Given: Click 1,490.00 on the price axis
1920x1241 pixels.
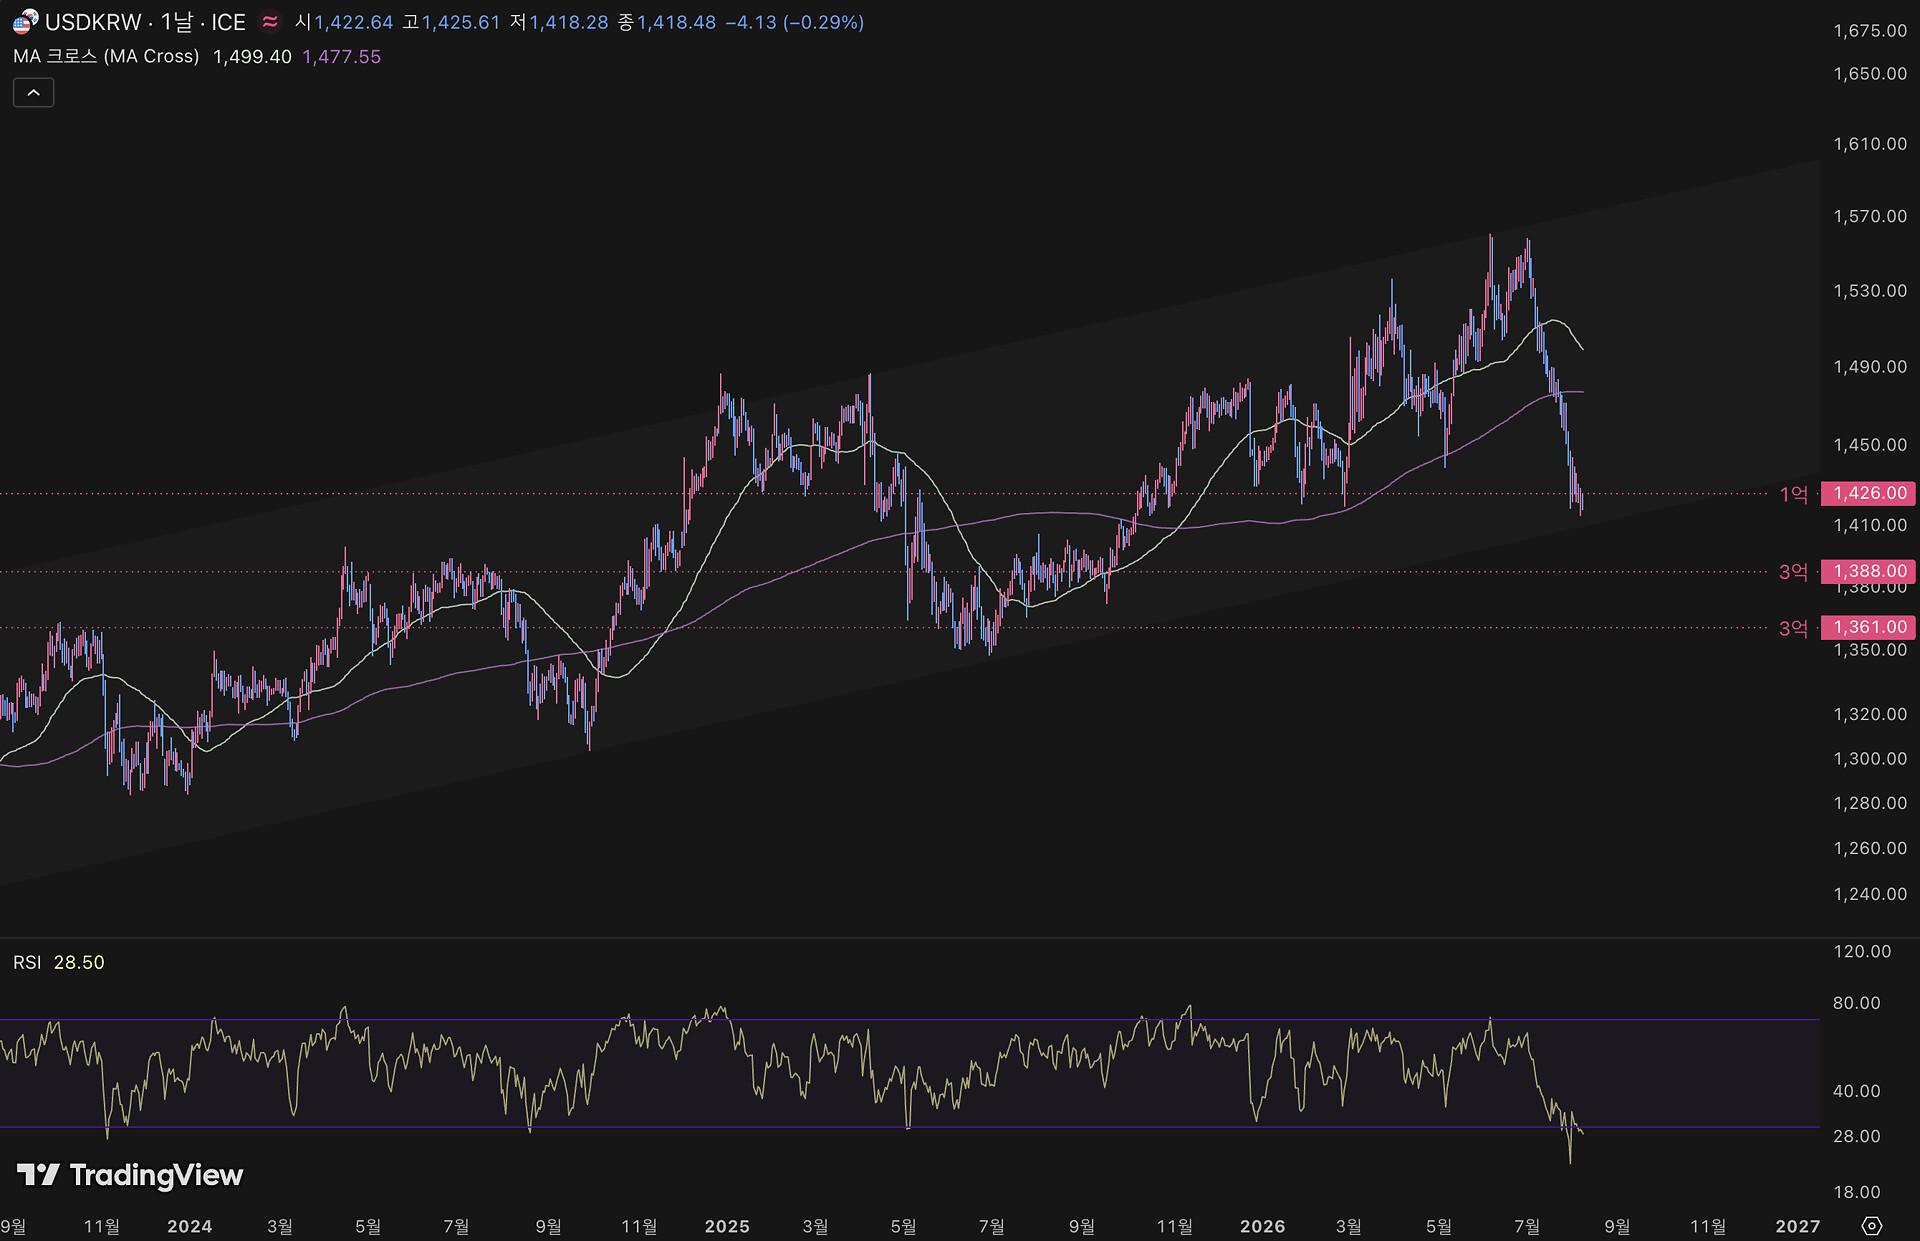Looking at the screenshot, I should (1870, 367).
